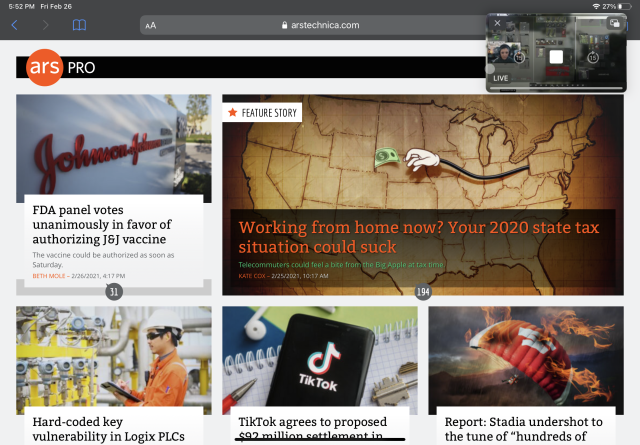This screenshot has width=640, height=445.
Task: Jump to LIVE in the floating video
Action: coord(502,77)
